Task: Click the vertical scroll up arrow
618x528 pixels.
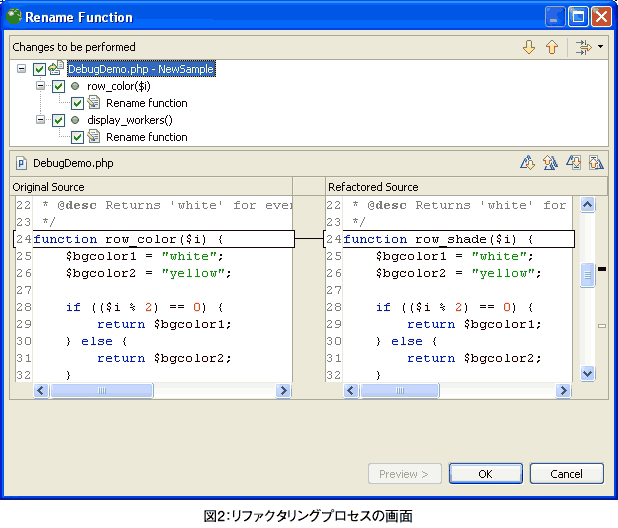Action: pos(587,204)
